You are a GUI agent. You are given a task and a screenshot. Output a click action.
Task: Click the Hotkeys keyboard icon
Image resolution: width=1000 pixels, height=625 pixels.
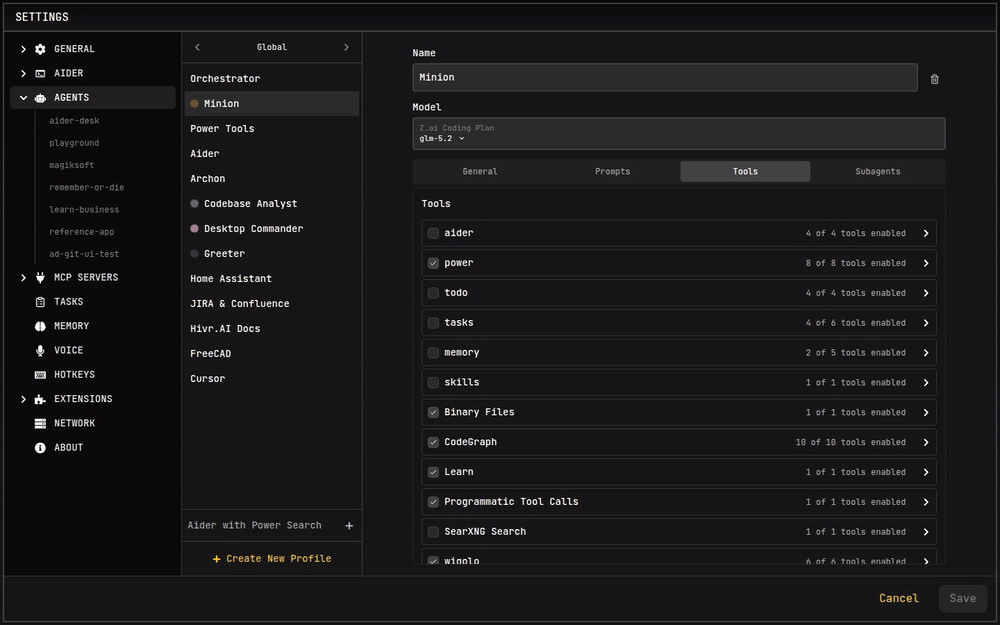[x=40, y=374]
